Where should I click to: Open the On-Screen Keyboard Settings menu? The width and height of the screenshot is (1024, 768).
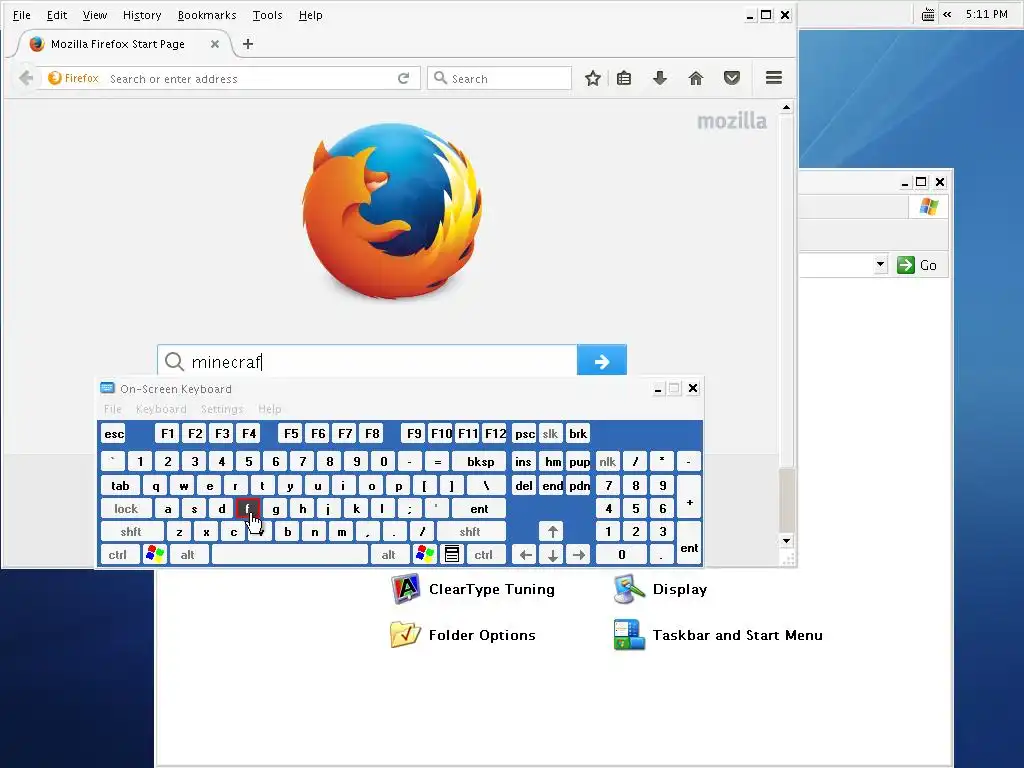pos(222,409)
